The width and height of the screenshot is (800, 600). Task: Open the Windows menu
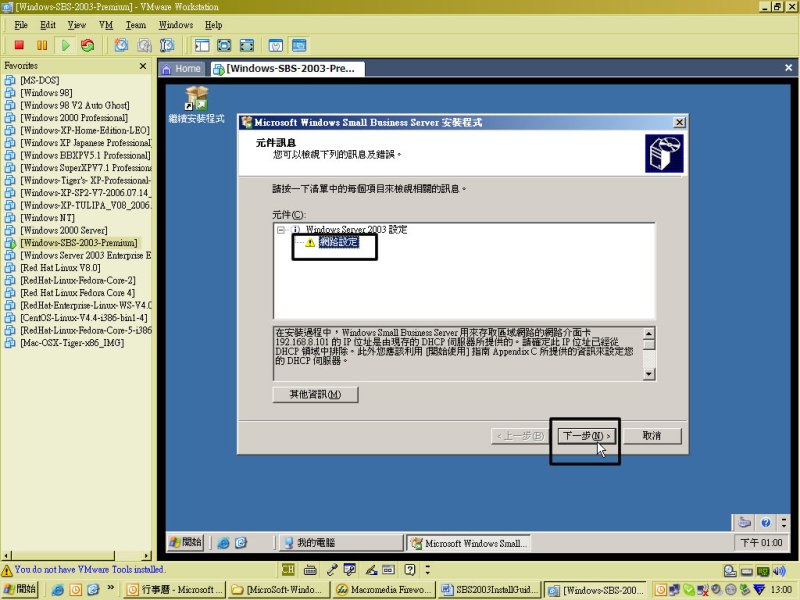click(x=176, y=25)
